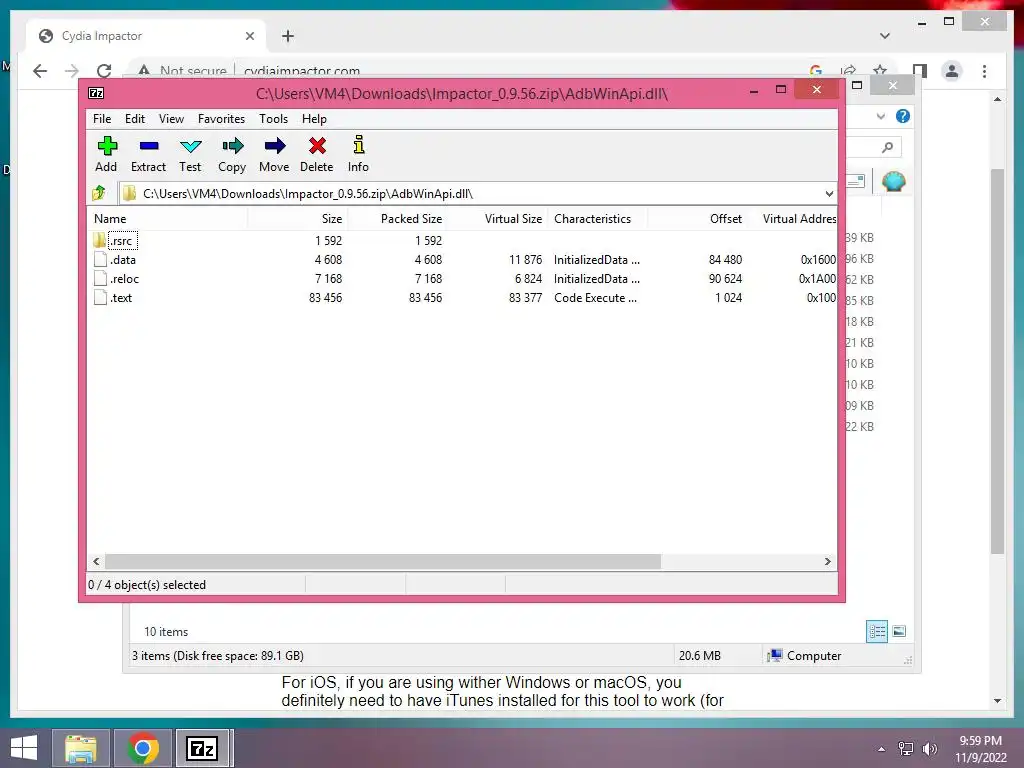Screen dimensions: 1024x768
Task: Click the '83 377' virtual size cell
Action: point(525,298)
